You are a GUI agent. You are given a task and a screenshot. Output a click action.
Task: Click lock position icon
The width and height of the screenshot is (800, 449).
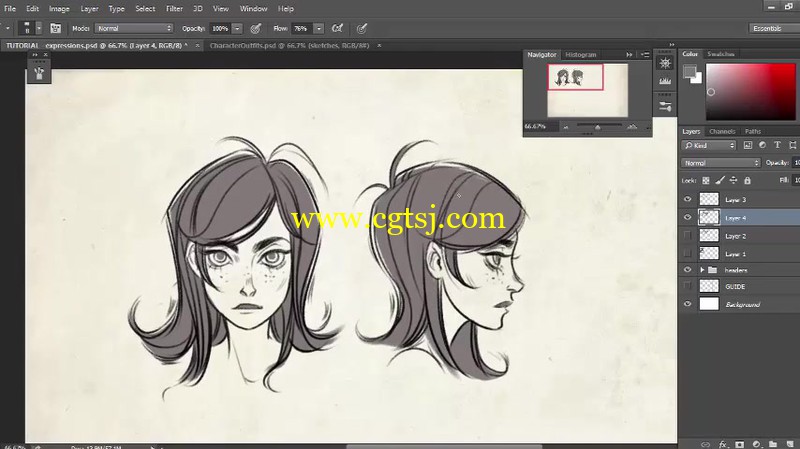point(733,180)
